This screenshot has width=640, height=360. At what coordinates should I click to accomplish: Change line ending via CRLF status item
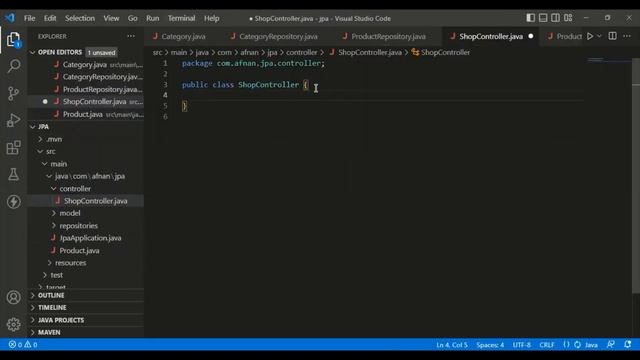point(547,345)
